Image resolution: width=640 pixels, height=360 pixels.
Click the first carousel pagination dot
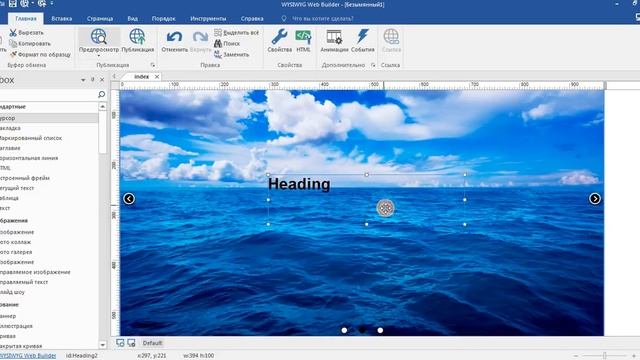tap(344, 330)
